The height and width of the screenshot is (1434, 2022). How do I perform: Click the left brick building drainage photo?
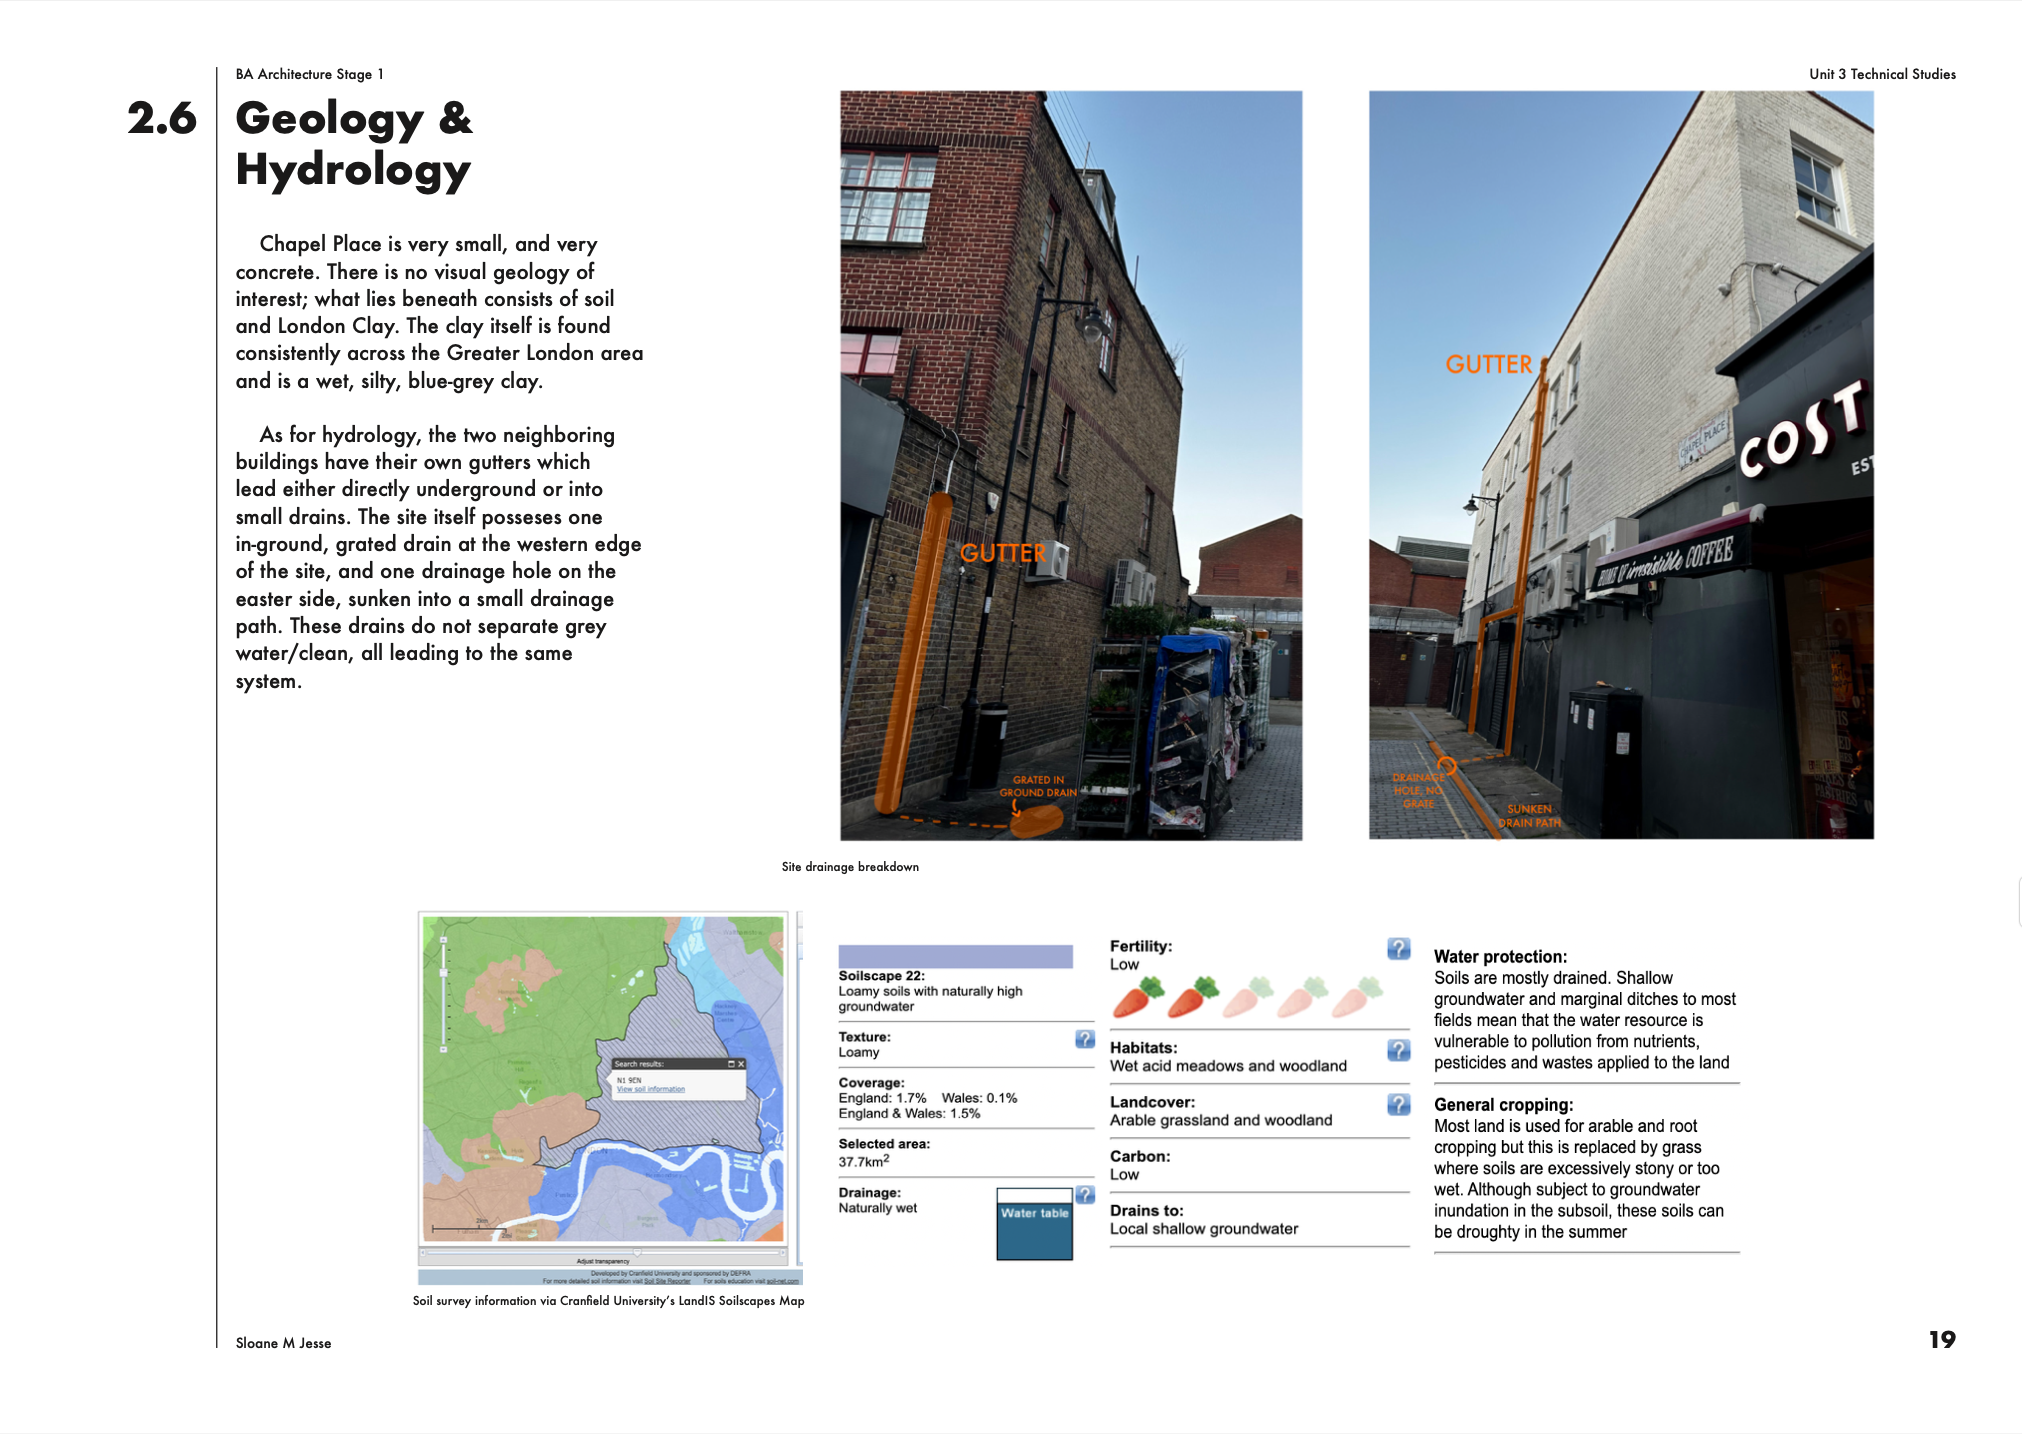coord(1071,465)
